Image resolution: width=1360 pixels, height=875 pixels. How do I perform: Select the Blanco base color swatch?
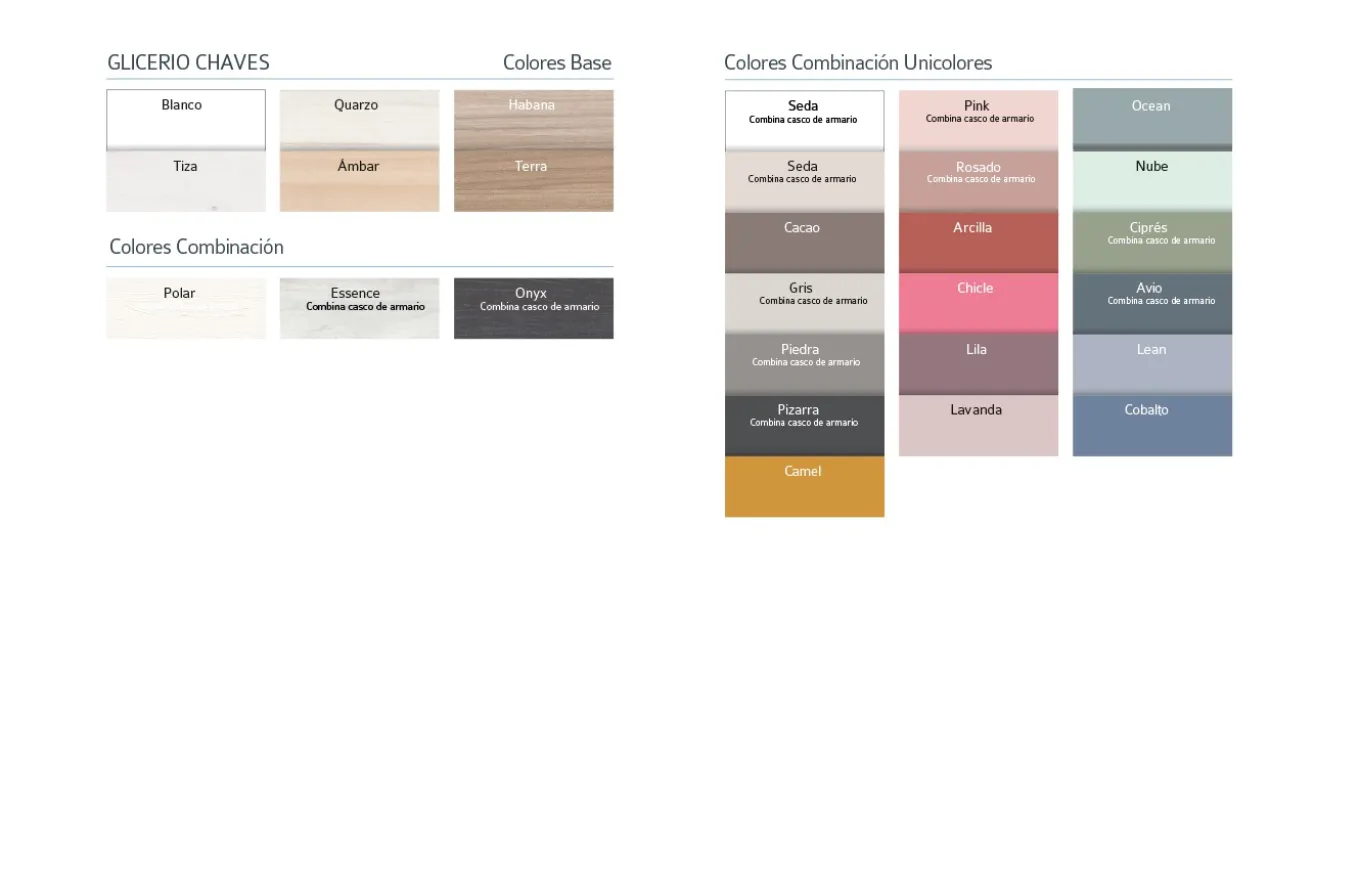(x=186, y=120)
